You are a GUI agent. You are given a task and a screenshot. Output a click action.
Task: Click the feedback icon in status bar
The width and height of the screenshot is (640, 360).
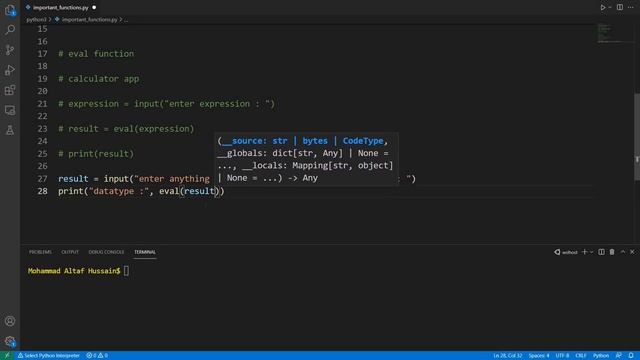(x=619, y=356)
